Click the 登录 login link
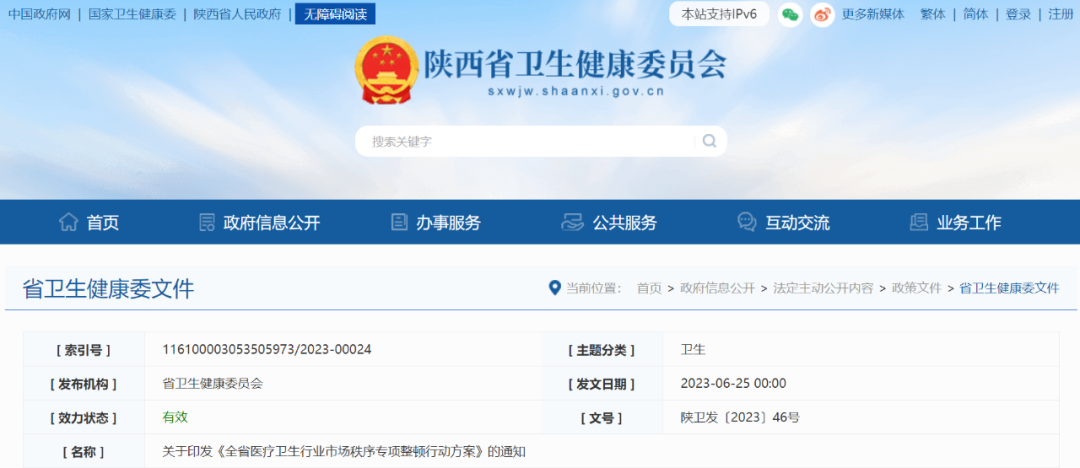This screenshot has height=468, width=1080. click(x=1018, y=14)
